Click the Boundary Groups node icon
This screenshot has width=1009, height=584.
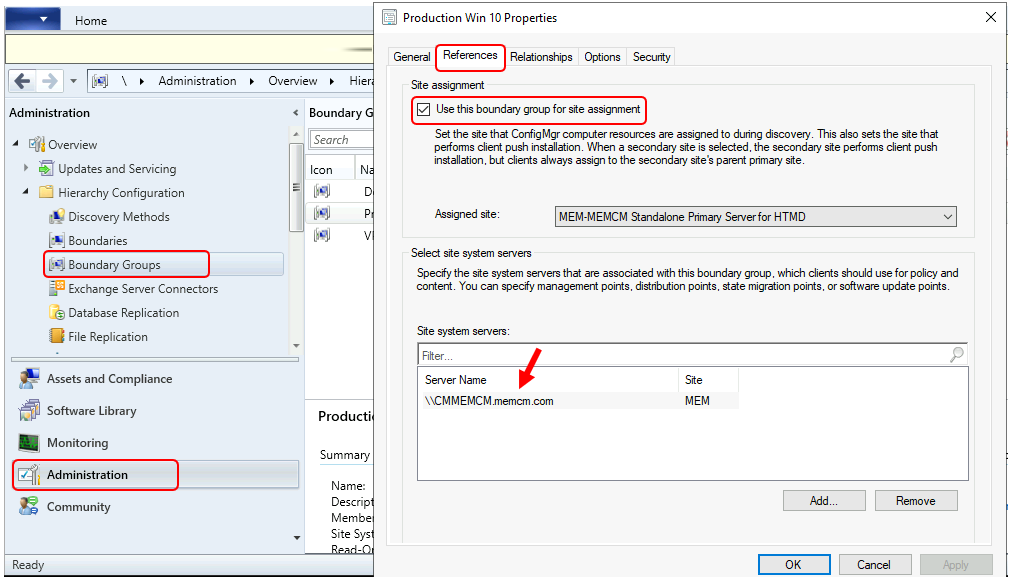(x=57, y=264)
